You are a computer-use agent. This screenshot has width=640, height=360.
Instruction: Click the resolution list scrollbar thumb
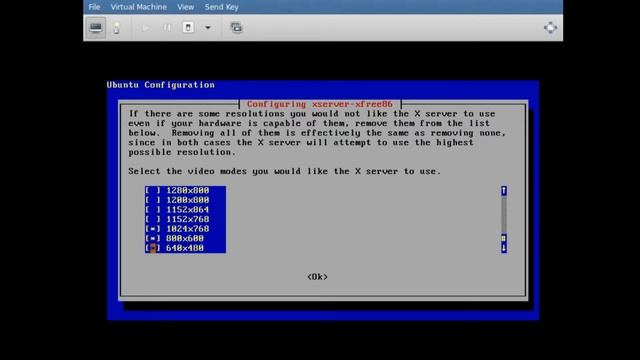point(504,238)
